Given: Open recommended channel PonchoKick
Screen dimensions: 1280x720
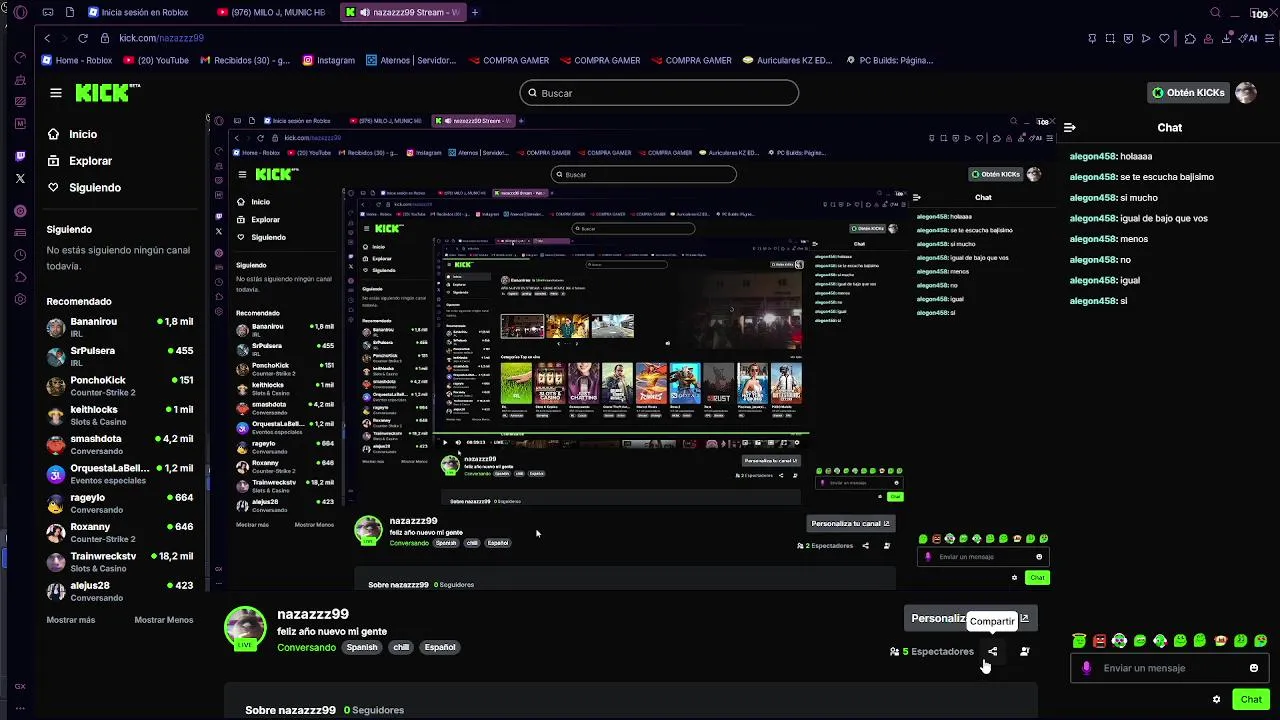Looking at the screenshot, I should tap(120, 386).
